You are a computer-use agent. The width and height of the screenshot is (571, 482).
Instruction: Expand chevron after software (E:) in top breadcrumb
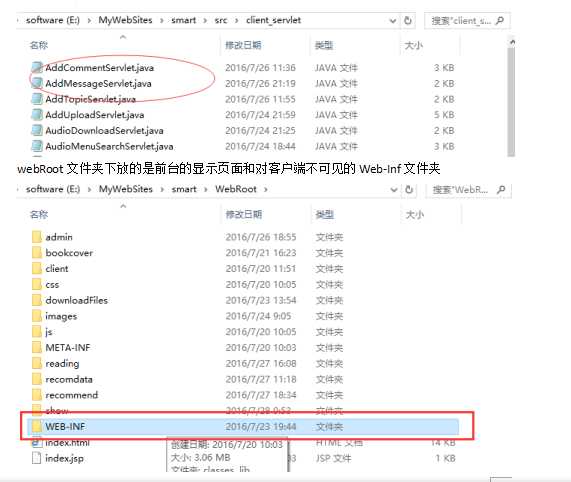click(x=89, y=20)
